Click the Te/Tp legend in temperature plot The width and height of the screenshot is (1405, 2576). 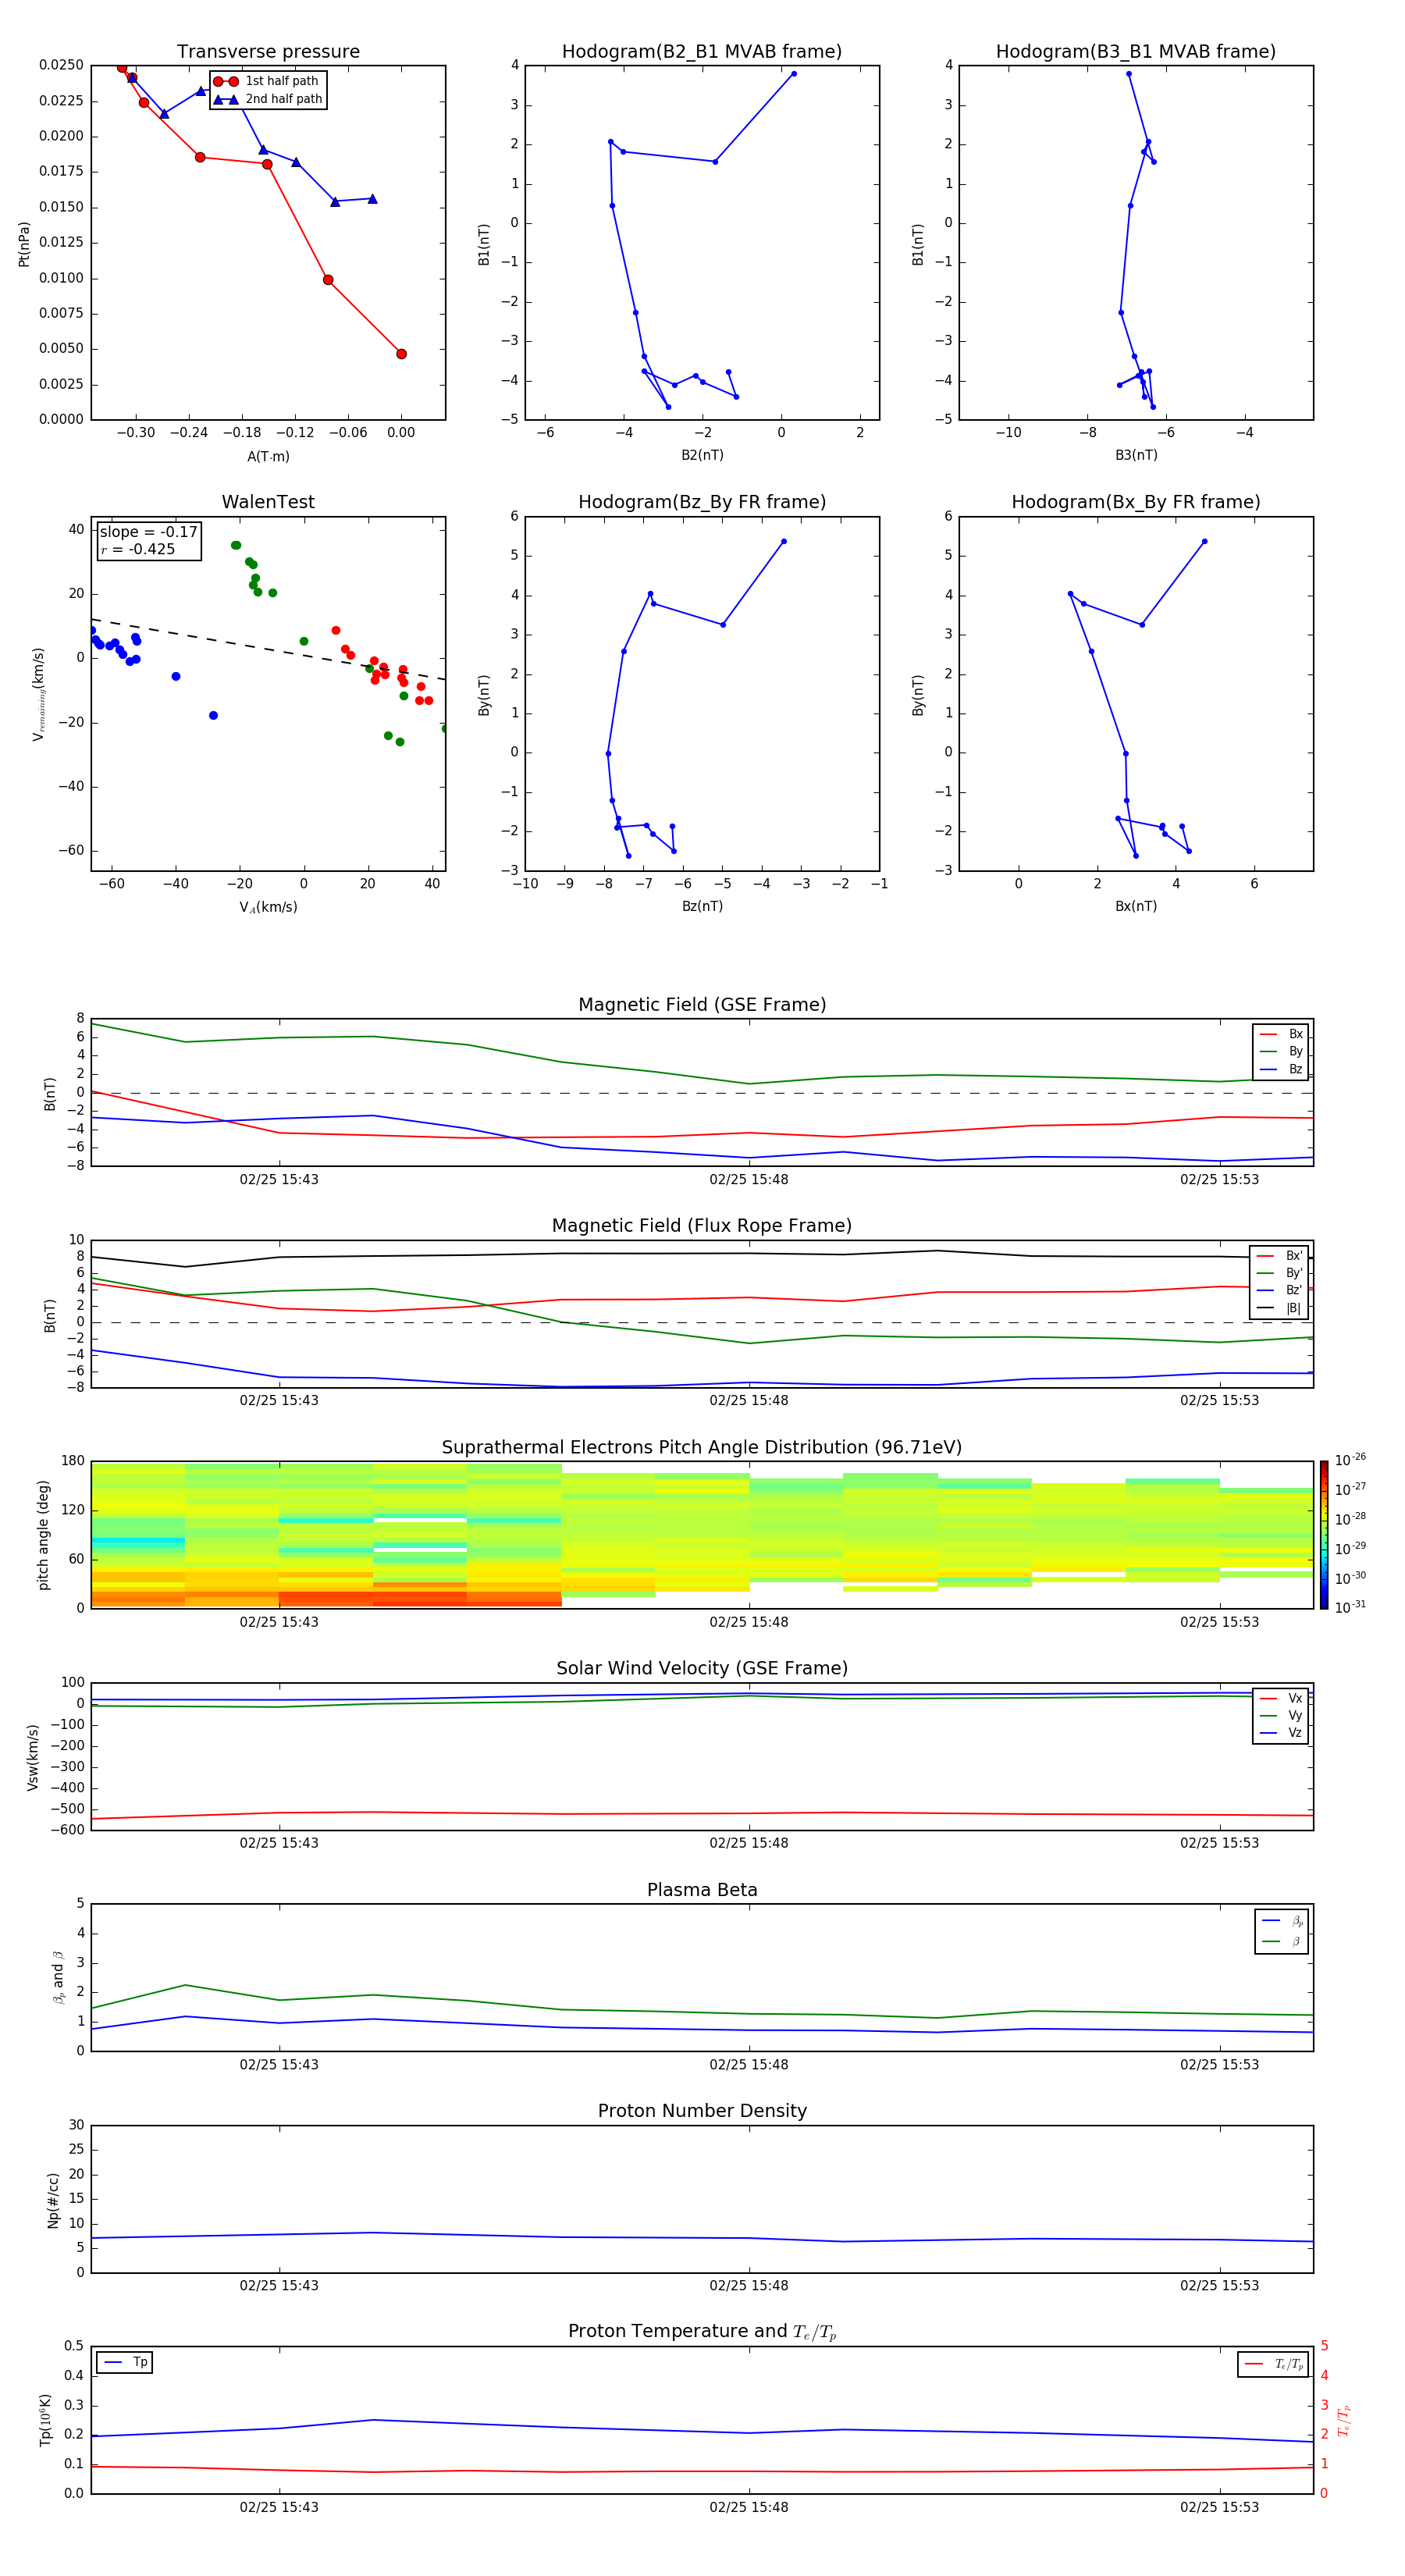click(1274, 2364)
